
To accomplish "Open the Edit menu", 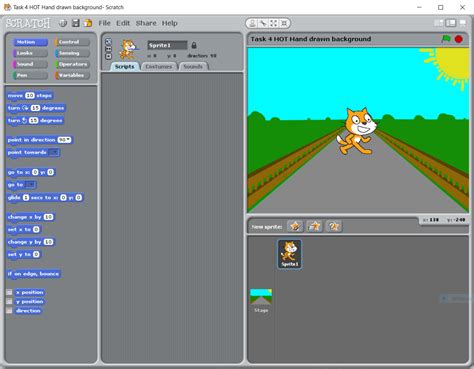I will coord(123,23).
